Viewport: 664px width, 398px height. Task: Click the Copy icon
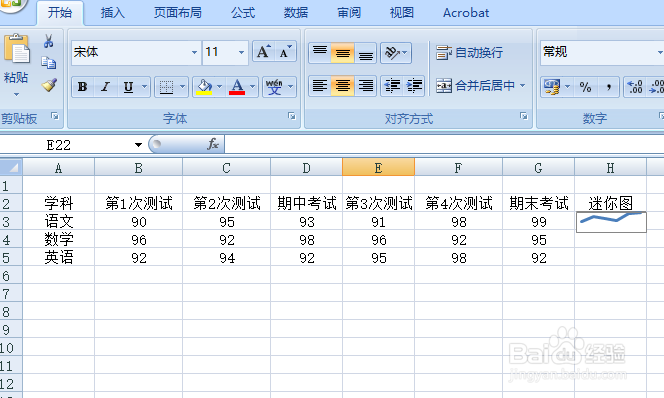[x=48, y=63]
